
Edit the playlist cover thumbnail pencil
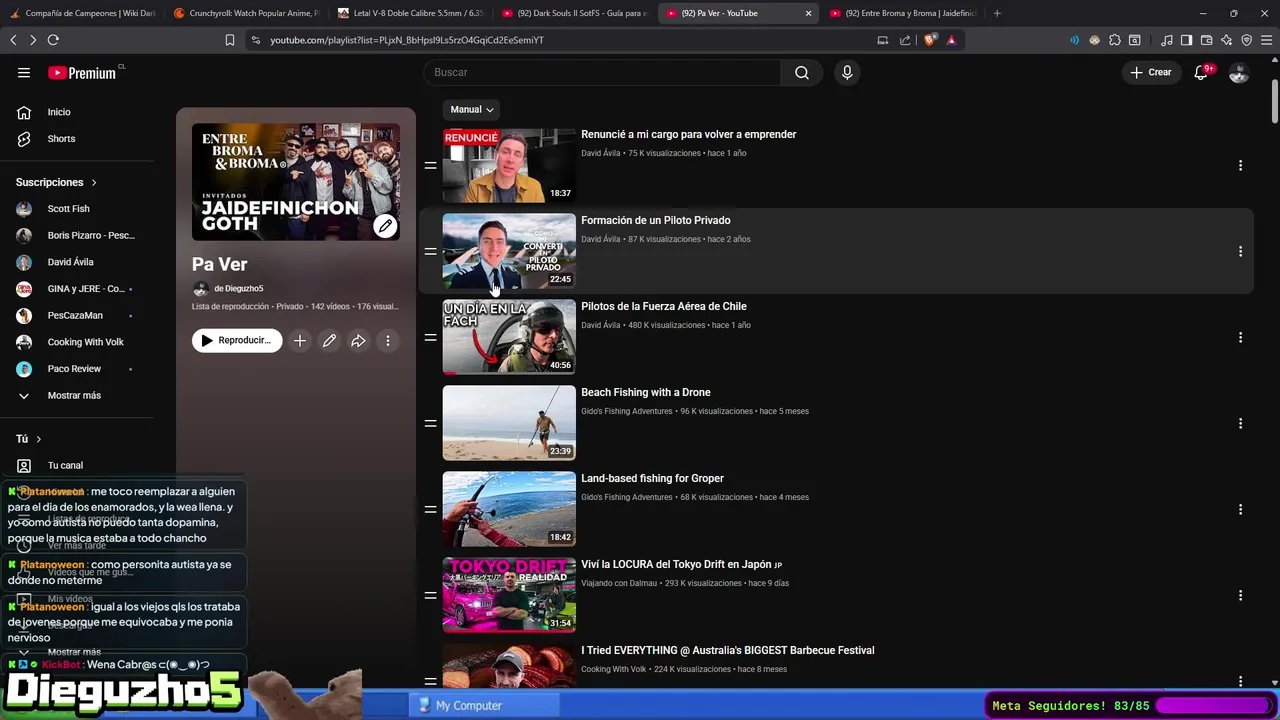385,226
